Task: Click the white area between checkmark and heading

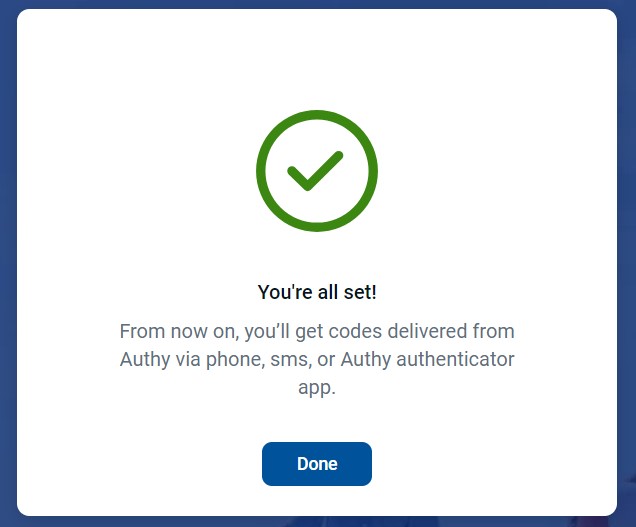Action: click(x=317, y=257)
